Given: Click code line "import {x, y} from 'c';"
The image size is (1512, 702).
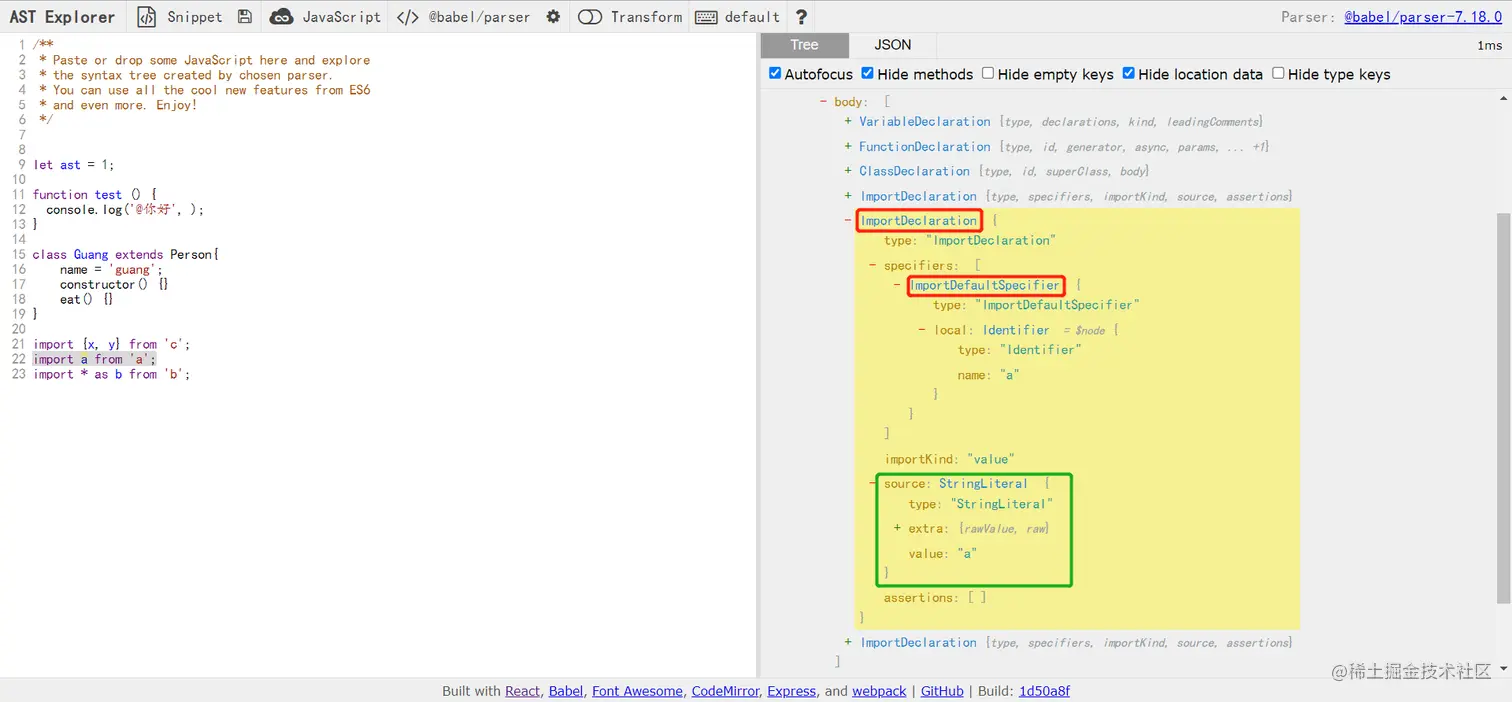Looking at the screenshot, I should [x=112, y=344].
